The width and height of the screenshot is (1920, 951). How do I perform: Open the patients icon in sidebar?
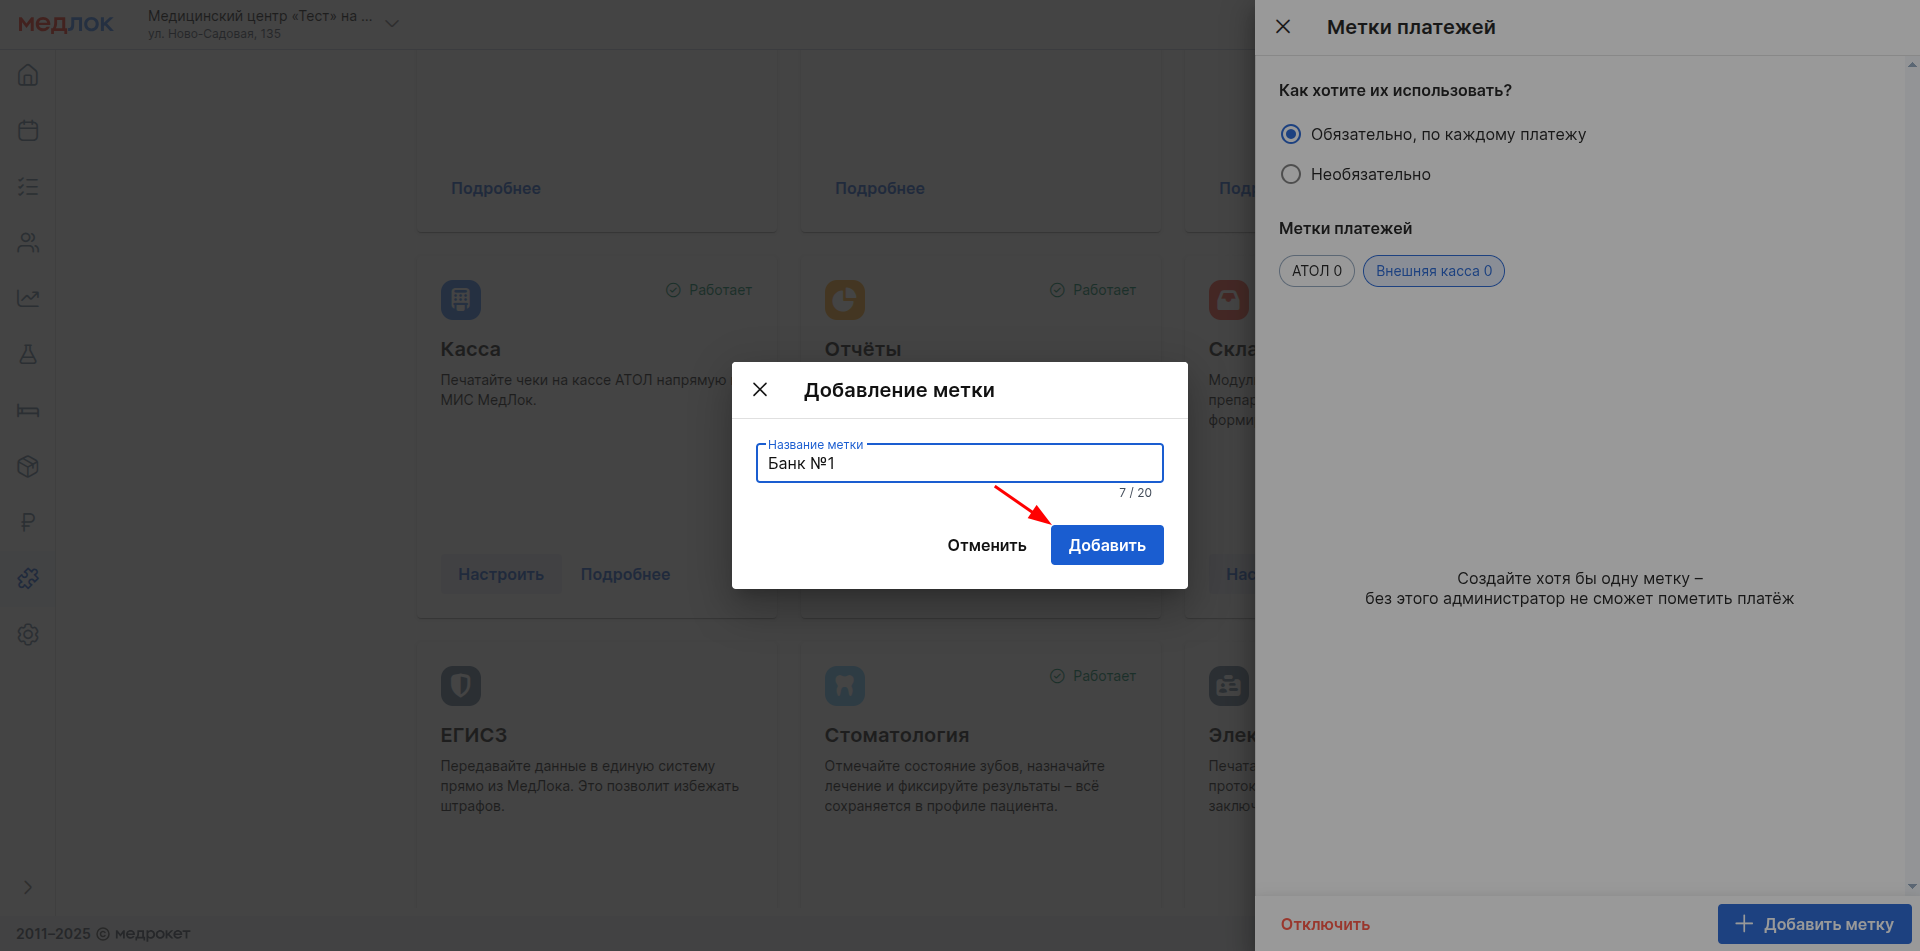click(28, 243)
